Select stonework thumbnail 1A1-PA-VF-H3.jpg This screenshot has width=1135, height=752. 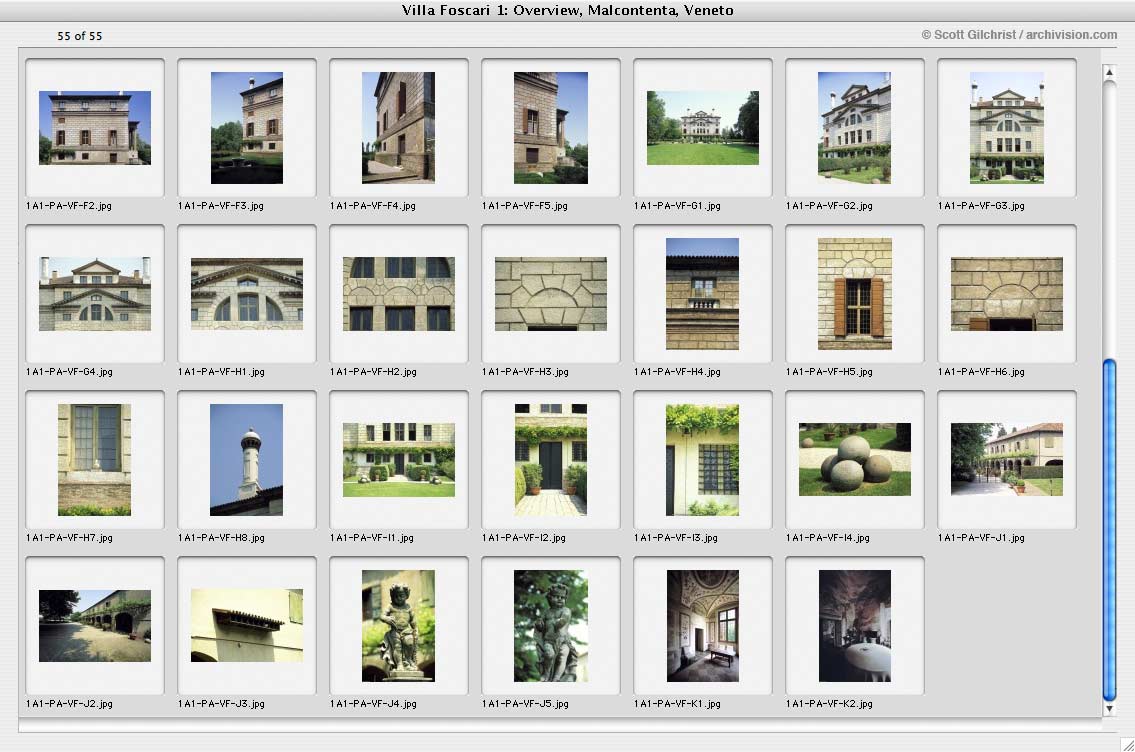[551, 294]
